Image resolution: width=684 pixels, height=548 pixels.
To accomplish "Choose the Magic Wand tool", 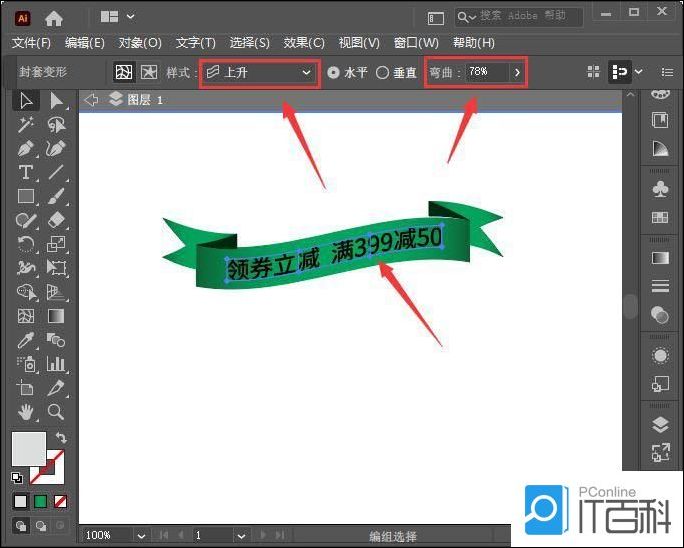I will tap(26, 125).
